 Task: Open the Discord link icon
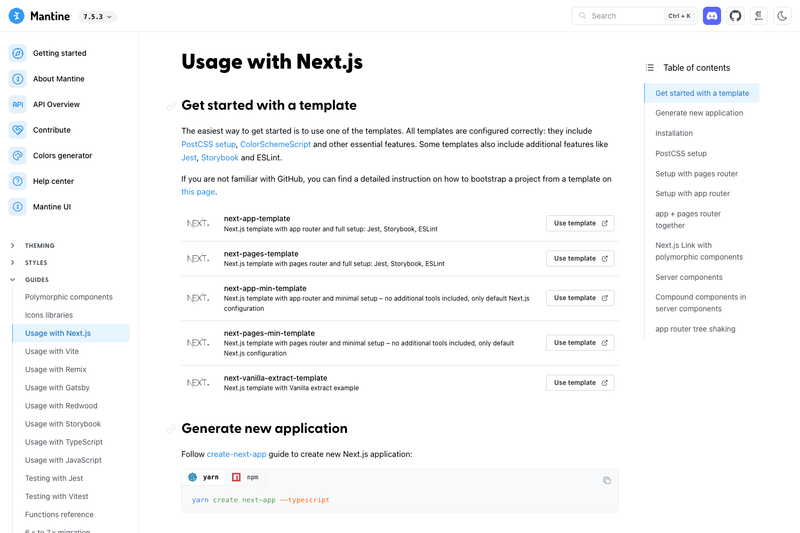712,16
